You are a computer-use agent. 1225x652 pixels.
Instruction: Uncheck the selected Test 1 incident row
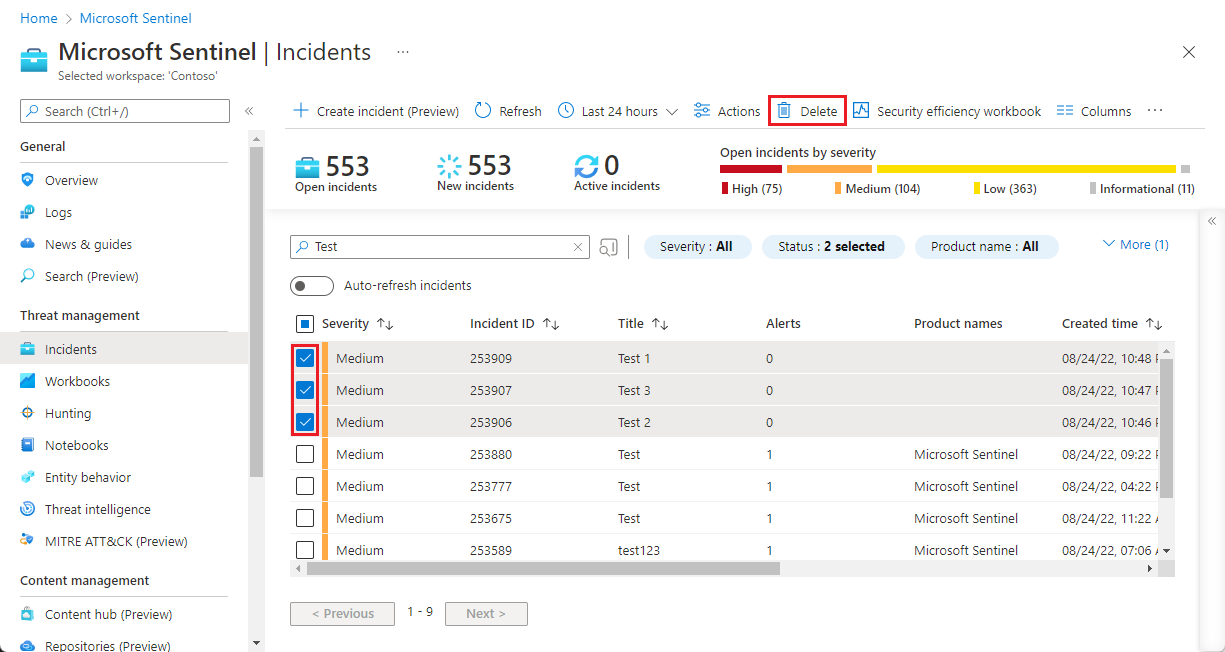click(x=305, y=358)
